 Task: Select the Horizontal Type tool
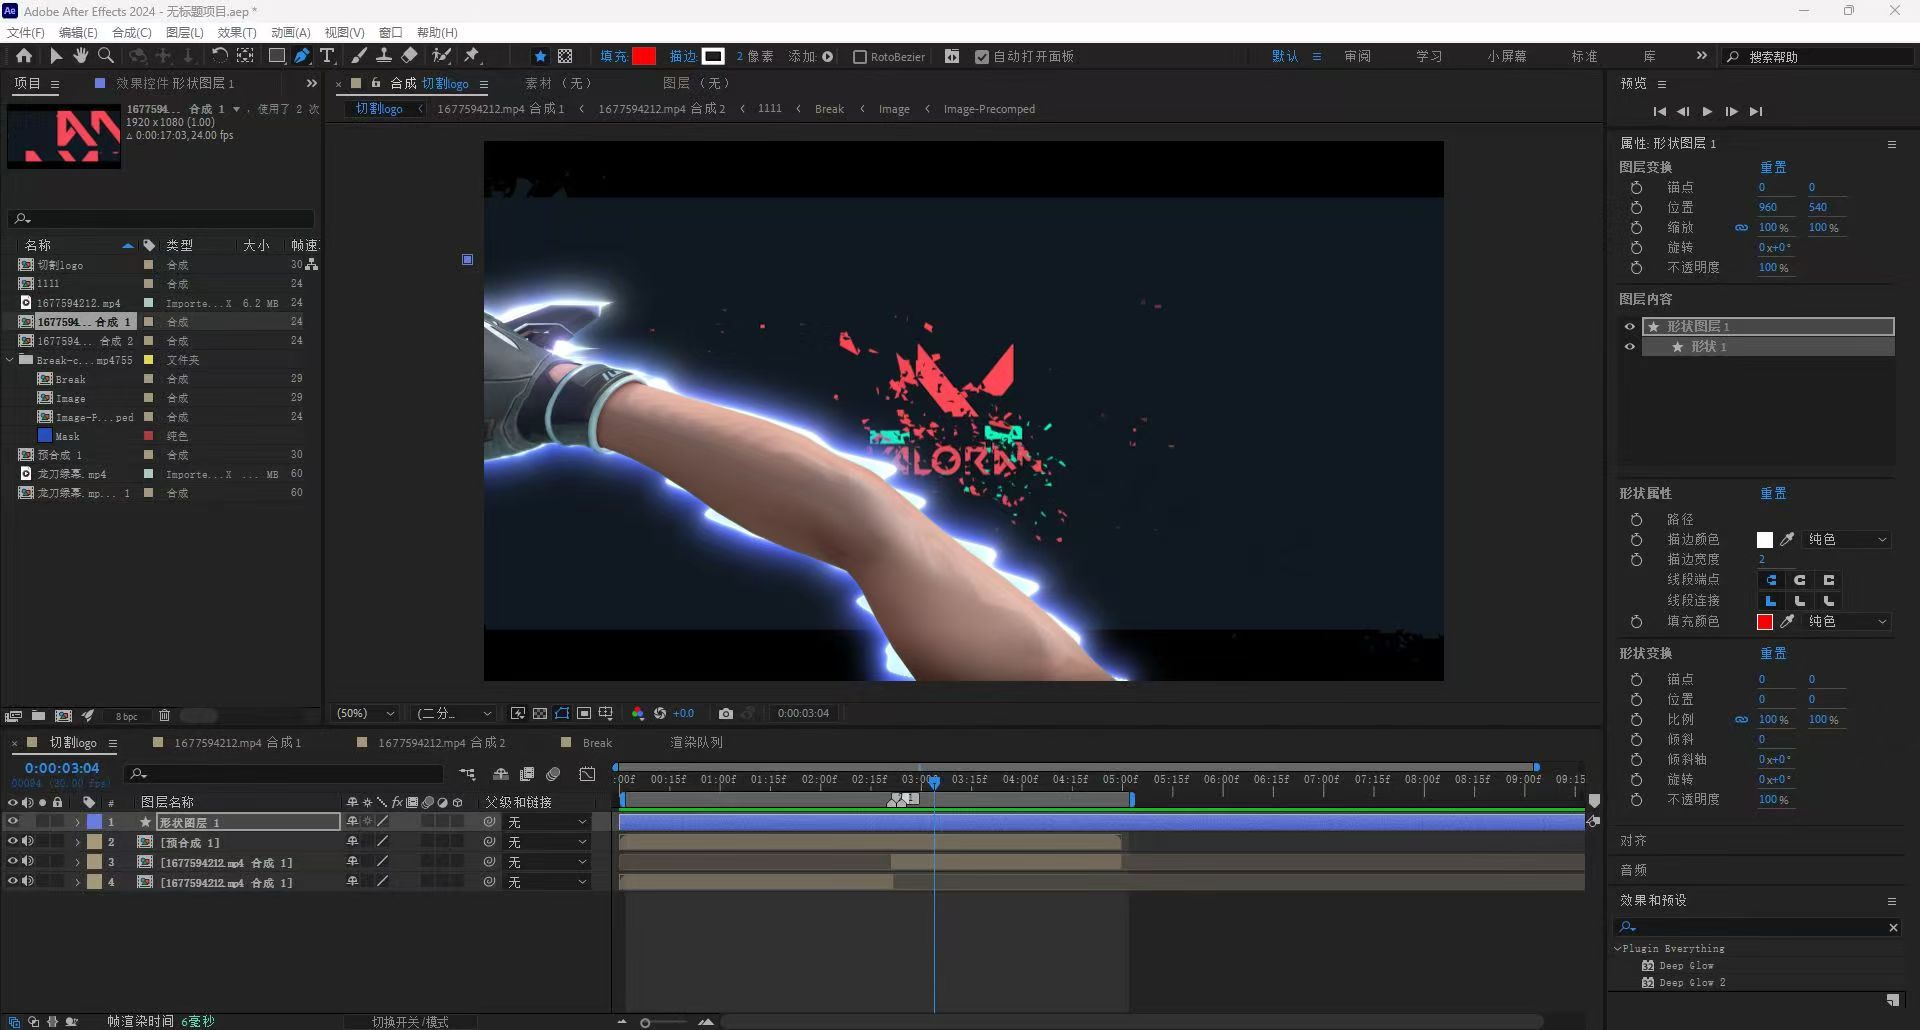click(327, 56)
